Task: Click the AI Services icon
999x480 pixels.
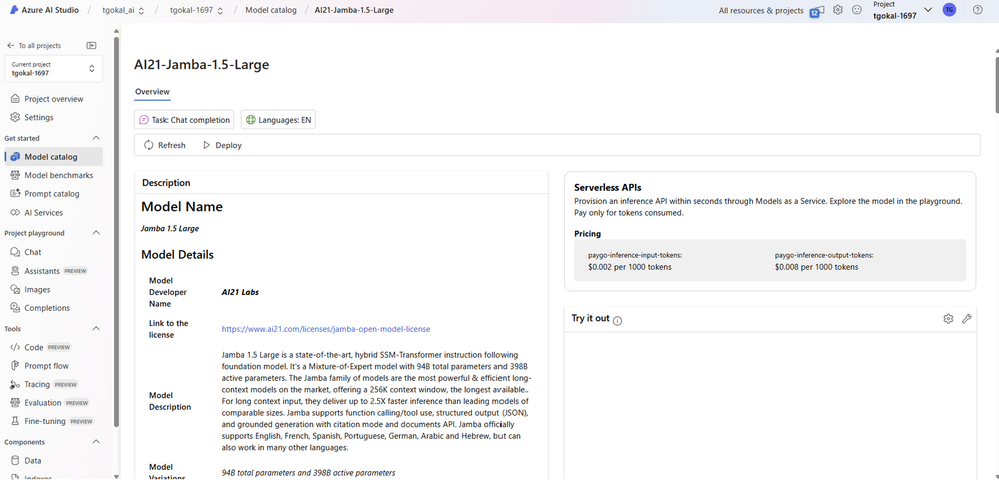Action: pos(15,212)
